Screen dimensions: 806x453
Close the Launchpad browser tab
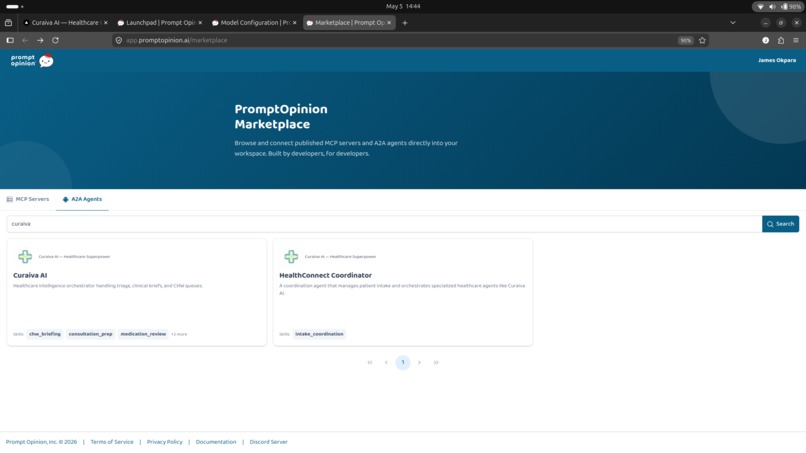(200, 23)
